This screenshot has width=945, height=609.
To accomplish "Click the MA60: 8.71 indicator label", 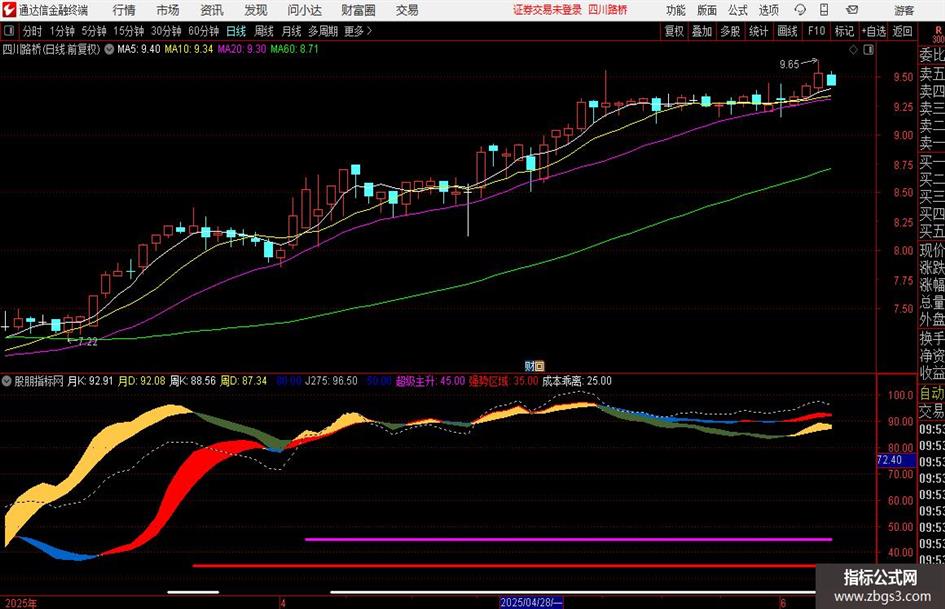I will click(294, 49).
